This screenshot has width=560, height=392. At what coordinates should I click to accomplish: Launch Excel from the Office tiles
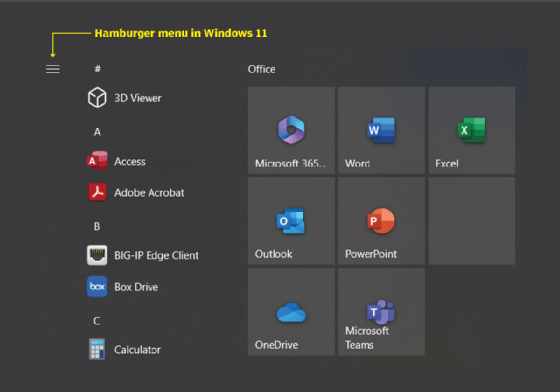472,130
